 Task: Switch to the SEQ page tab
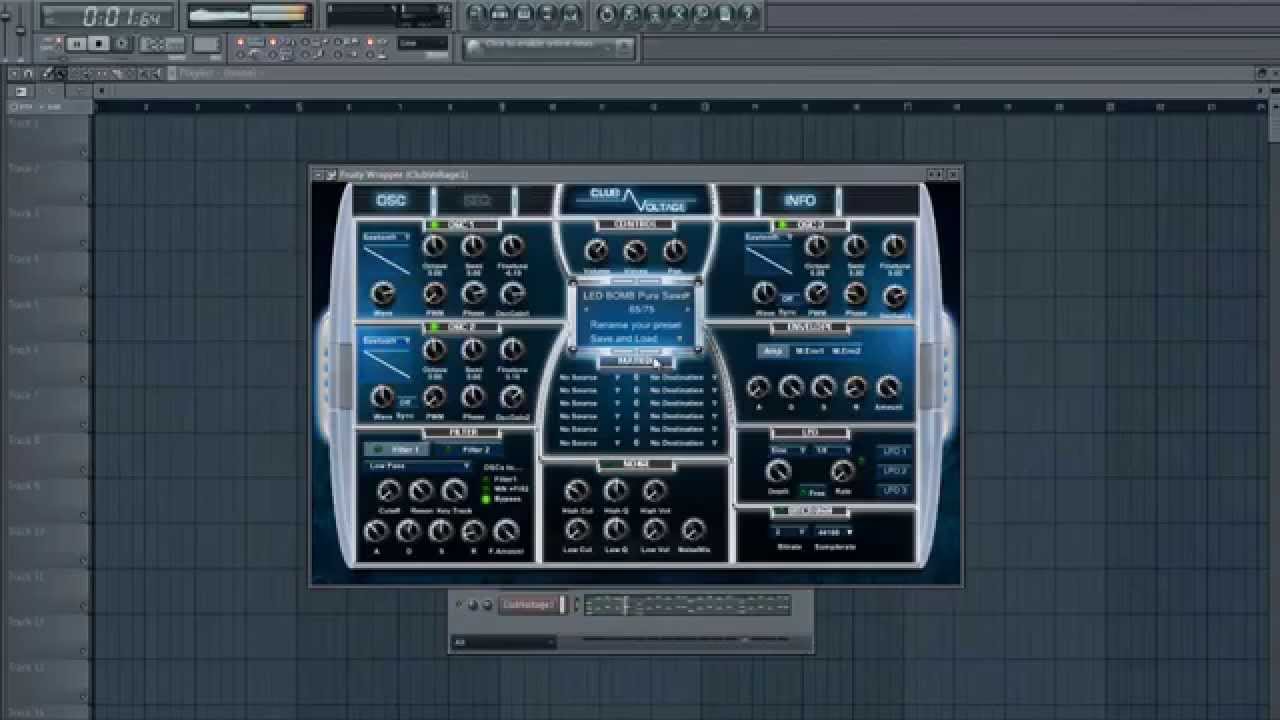pyautogui.click(x=477, y=200)
